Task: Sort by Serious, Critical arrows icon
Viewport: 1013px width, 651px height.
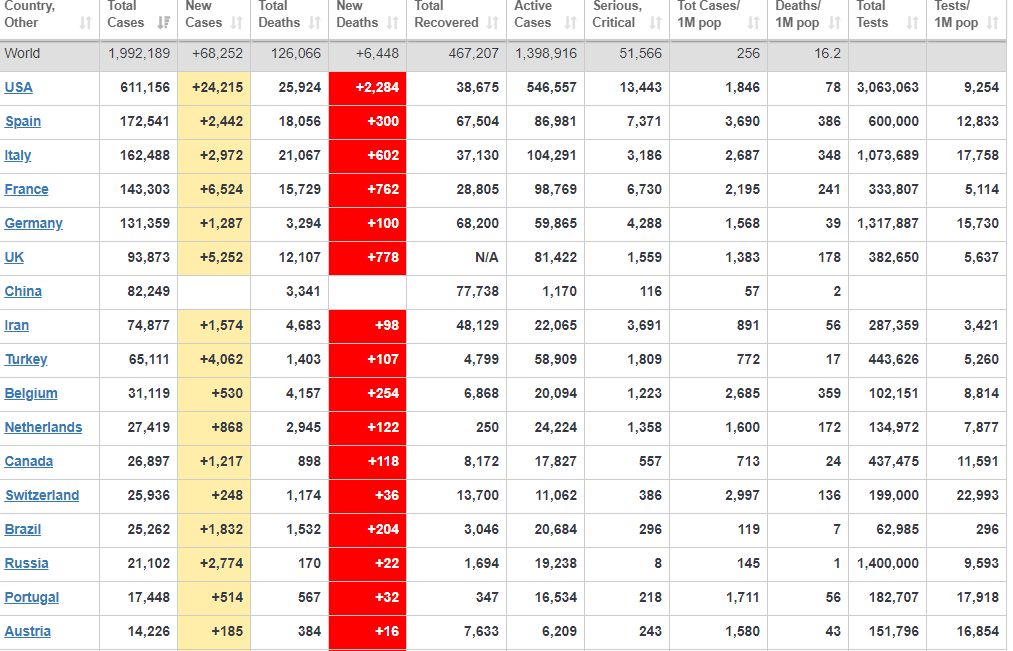Action: click(655, 22)
